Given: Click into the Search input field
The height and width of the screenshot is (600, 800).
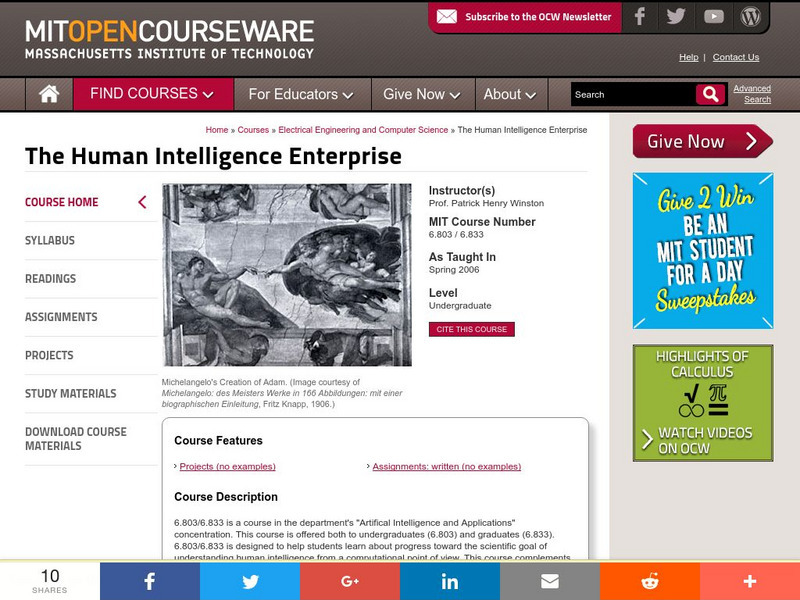Looking at the screenshot, I should pyautogui.click(x=633, y=94).
